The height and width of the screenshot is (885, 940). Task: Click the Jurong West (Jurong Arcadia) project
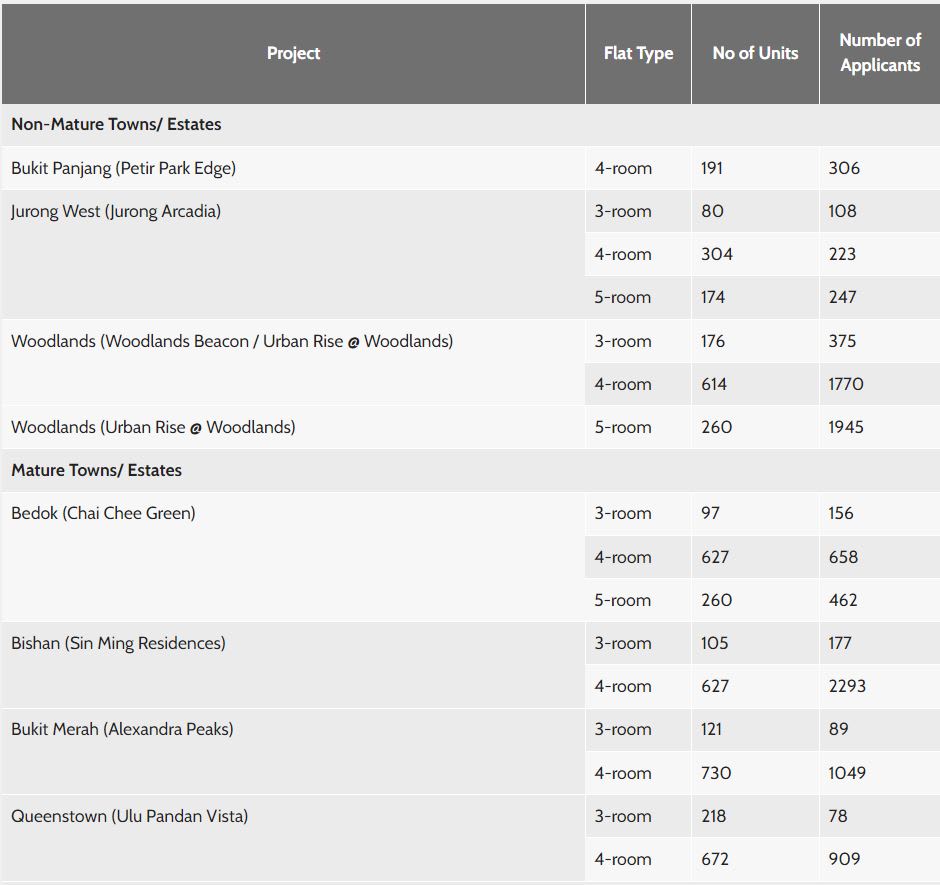tap(116, 211)
